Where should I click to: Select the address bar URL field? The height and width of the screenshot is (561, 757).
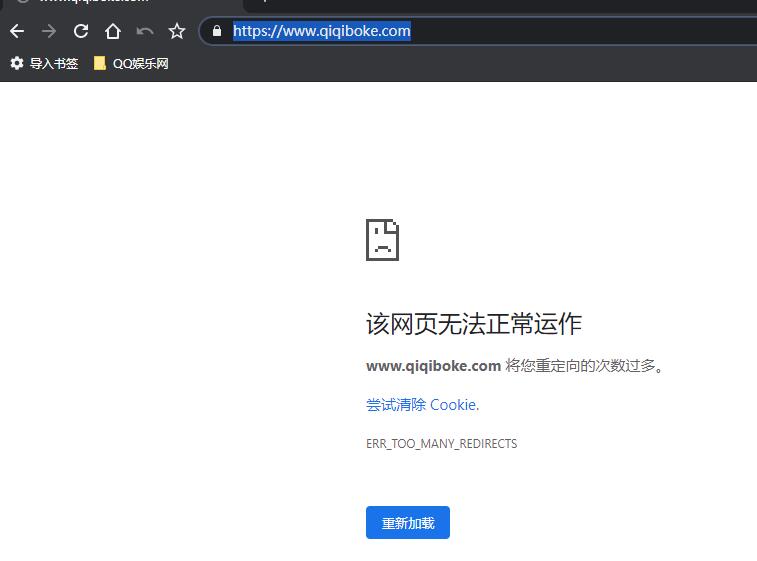(x=478, y=31)
